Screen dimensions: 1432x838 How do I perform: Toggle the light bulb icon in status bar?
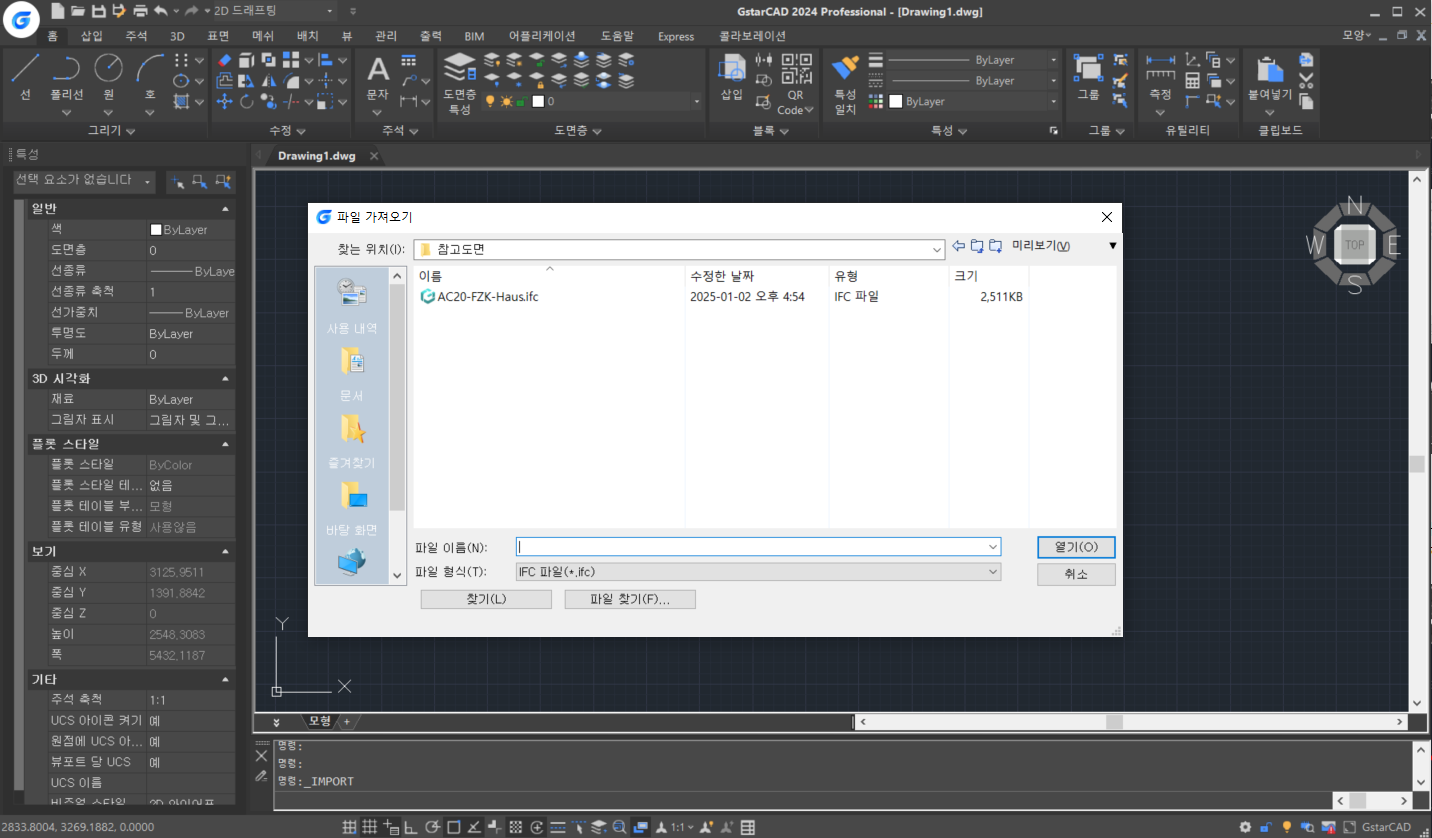[1287, 827]
